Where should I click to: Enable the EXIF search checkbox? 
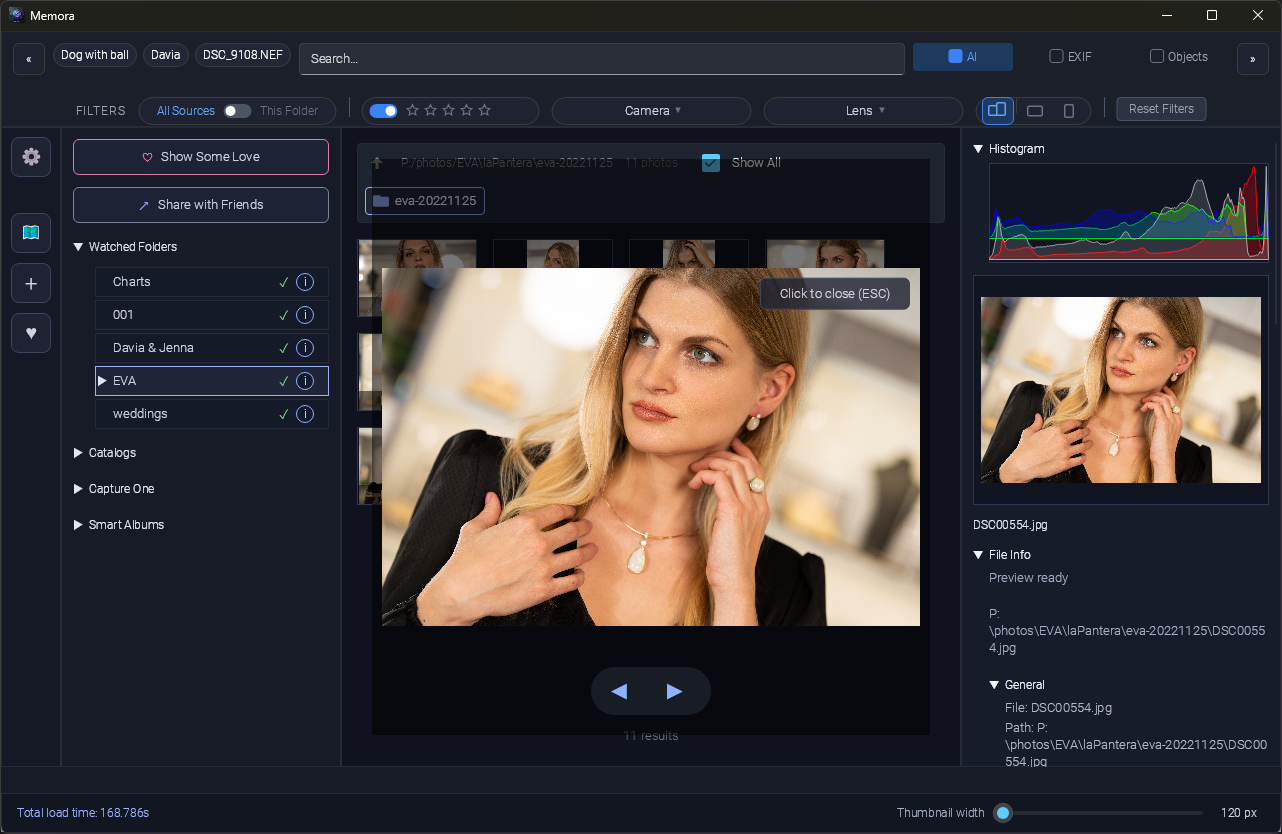(x=1056, y=57)
